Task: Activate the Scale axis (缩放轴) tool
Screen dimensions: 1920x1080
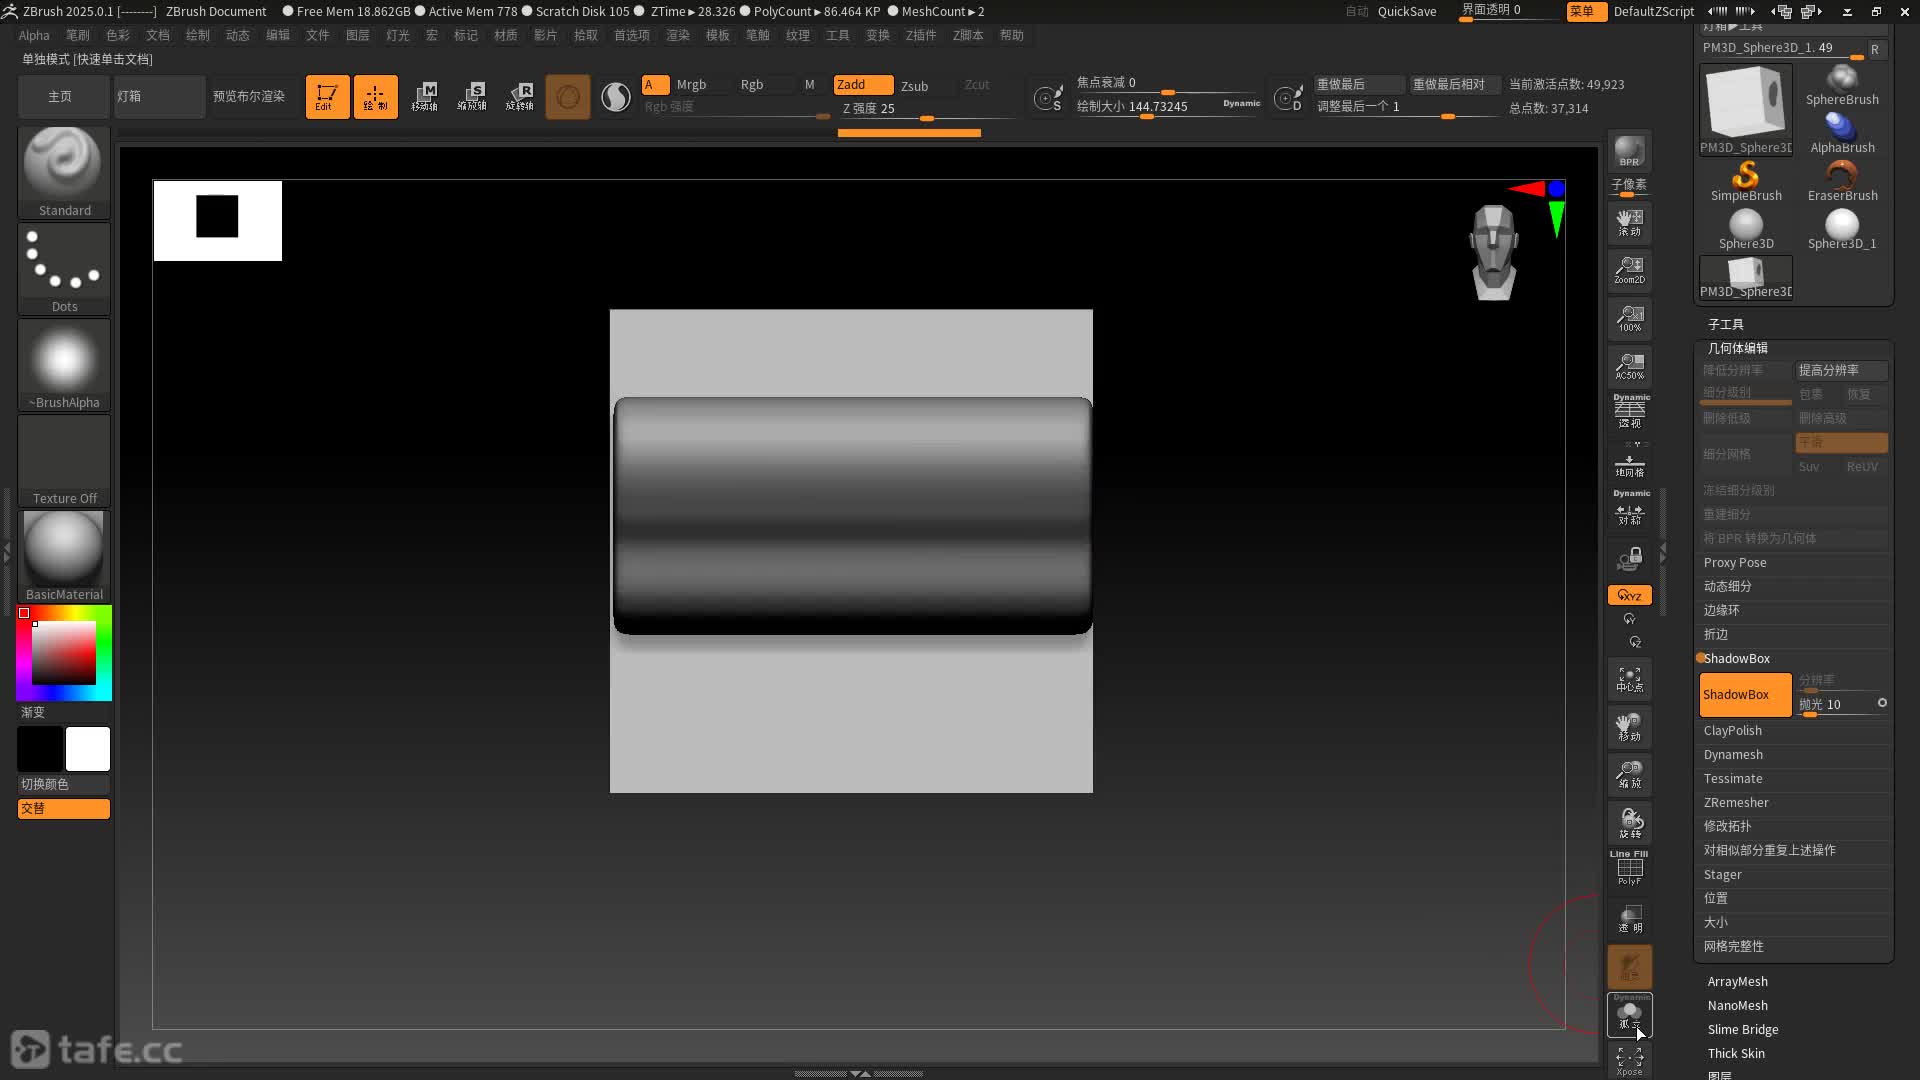Action: click(x=472, y=97)
